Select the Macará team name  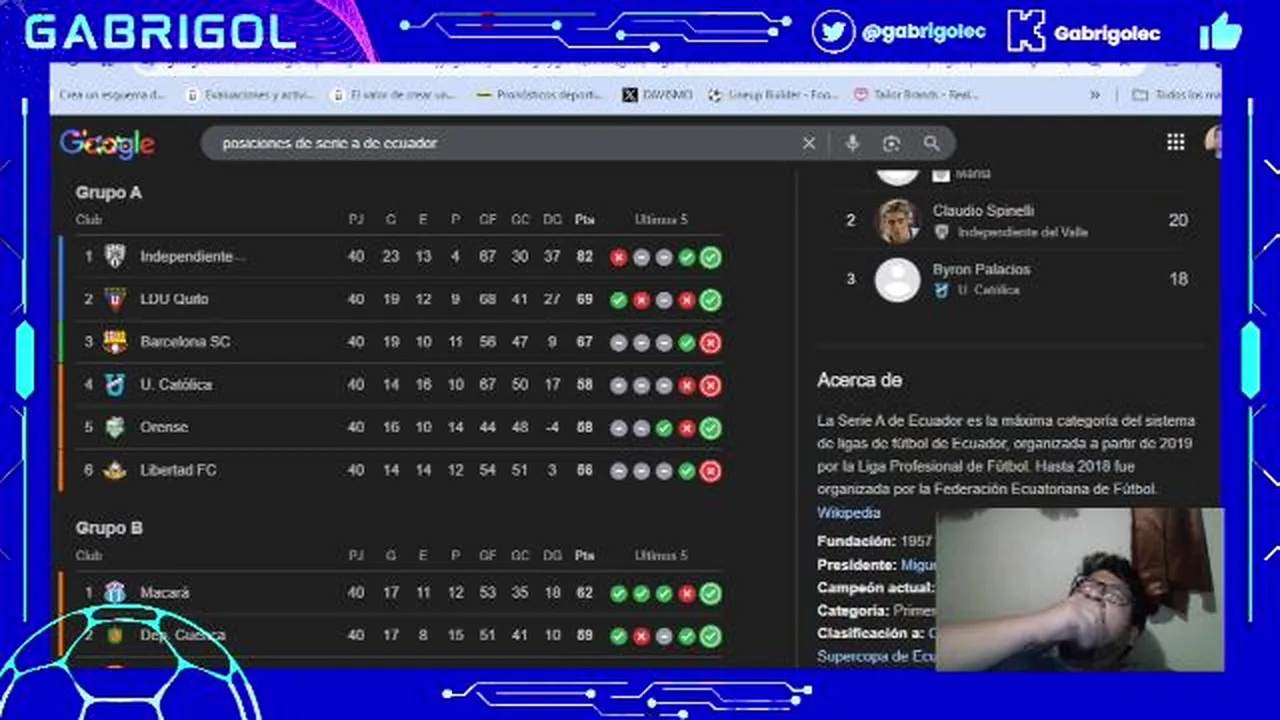tap(165, 592)
